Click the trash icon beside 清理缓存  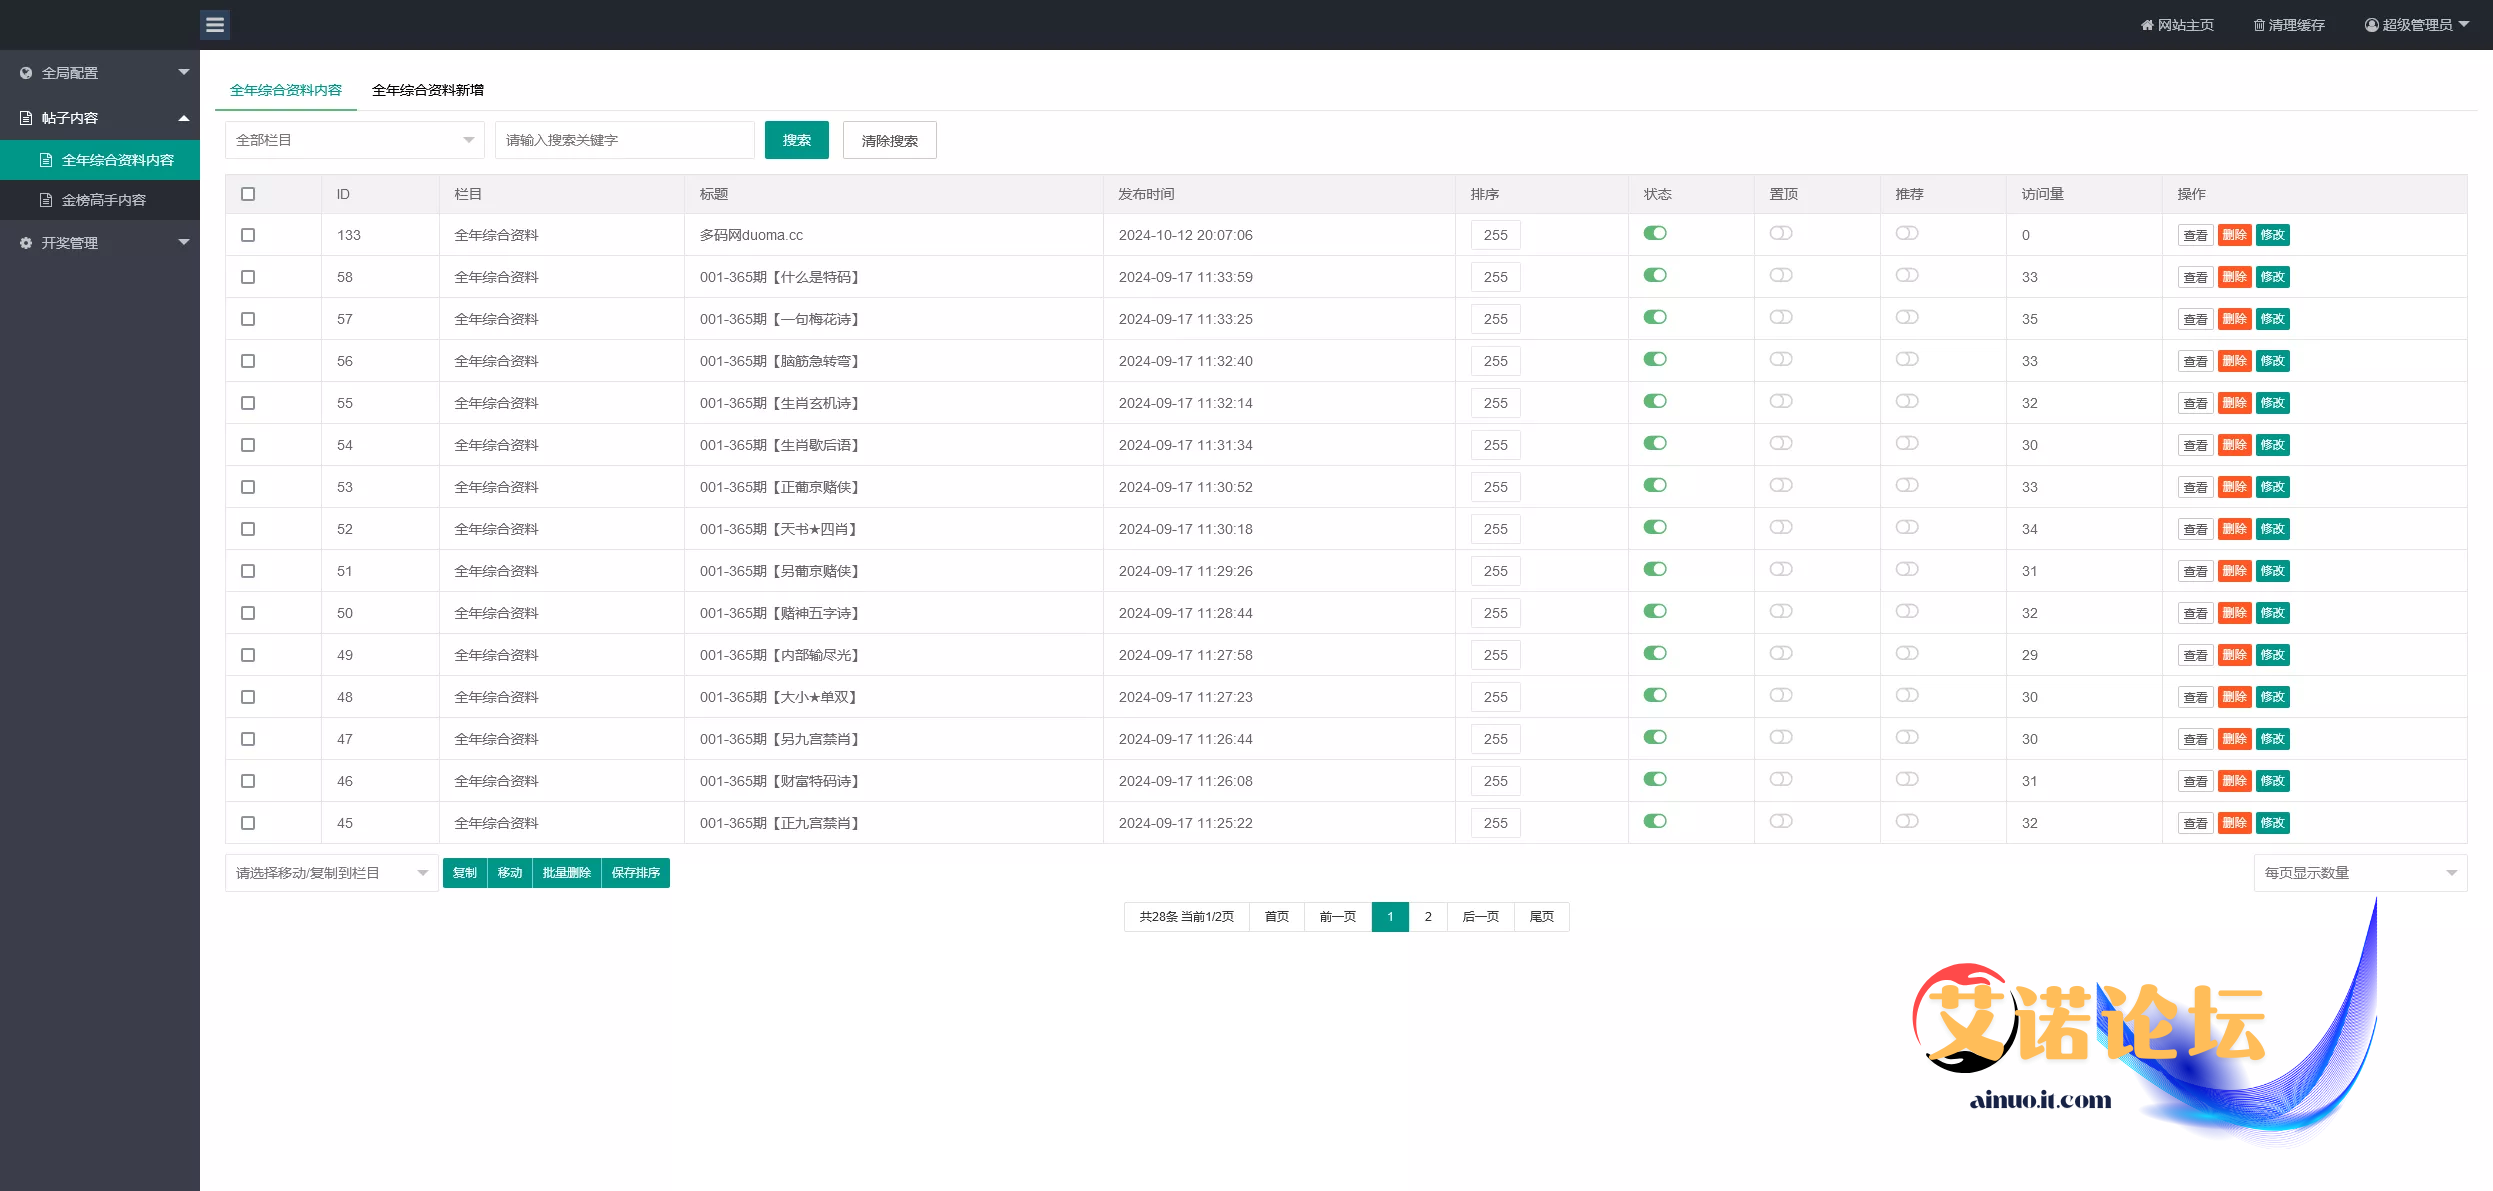(x=2259, y=25)
